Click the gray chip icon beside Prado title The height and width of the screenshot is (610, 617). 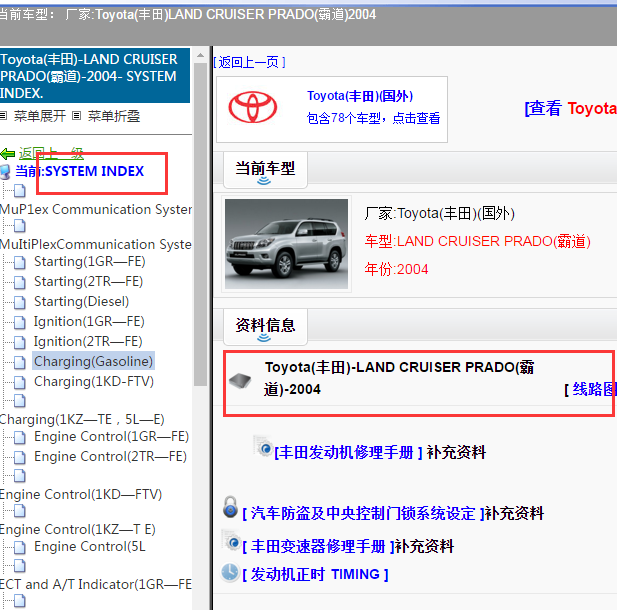(240, 381)
